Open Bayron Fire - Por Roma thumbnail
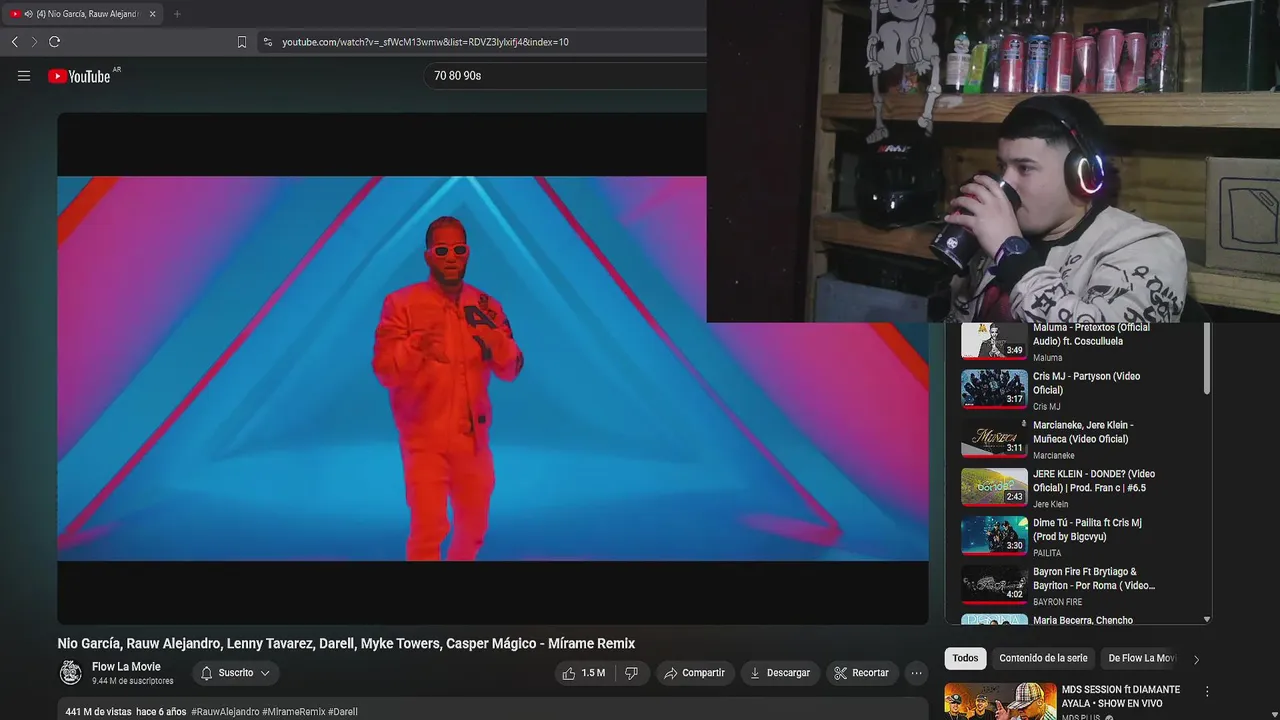 [994, 585]
